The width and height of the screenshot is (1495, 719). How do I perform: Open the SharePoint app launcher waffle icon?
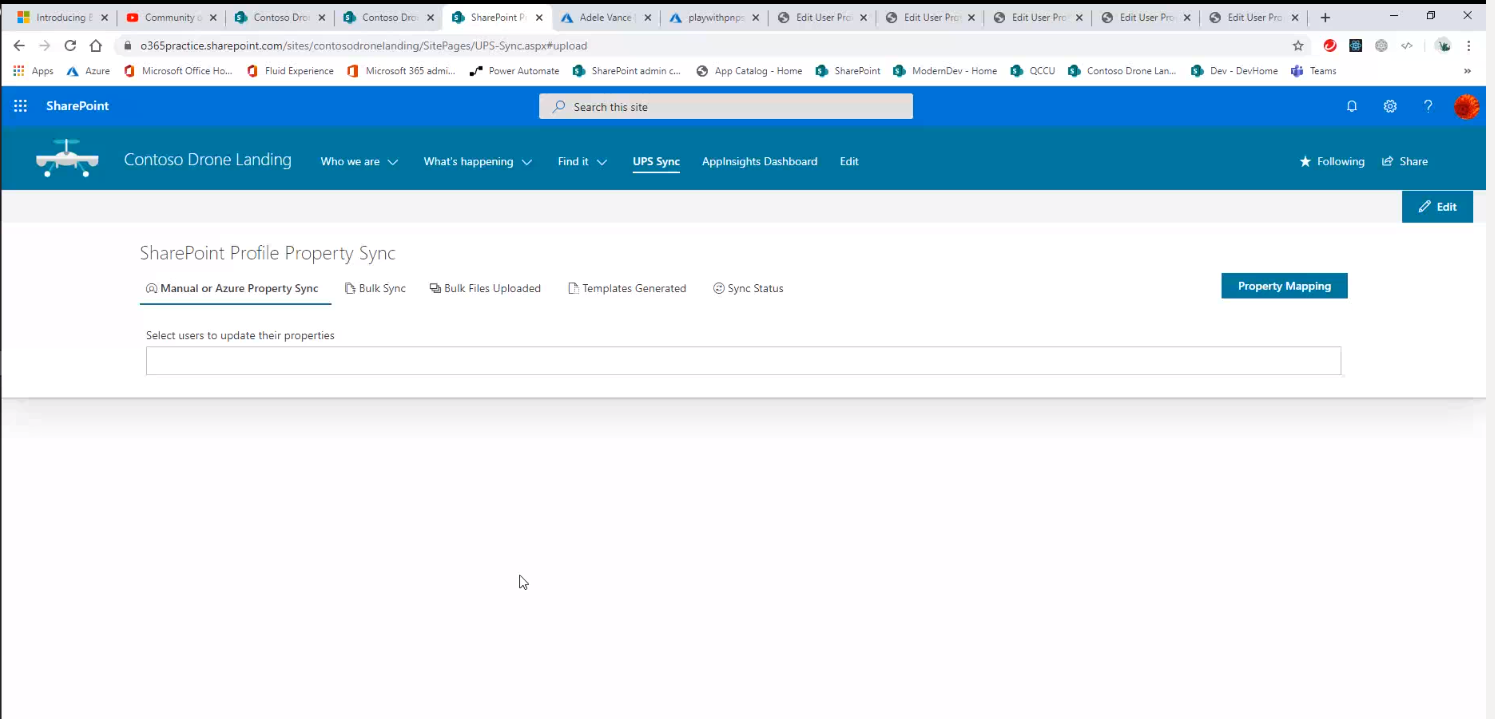[20, 106]
